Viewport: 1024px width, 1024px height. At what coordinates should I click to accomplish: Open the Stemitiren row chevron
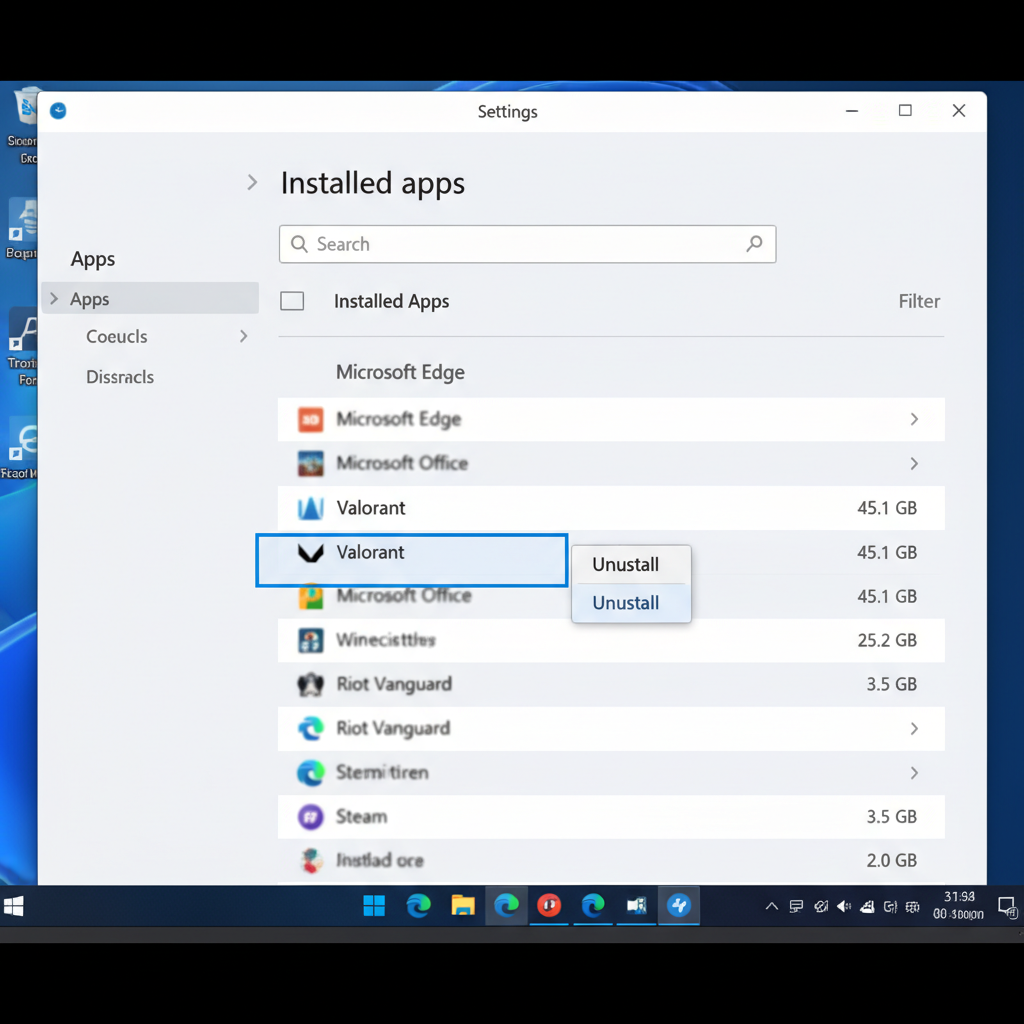[913, 773]
